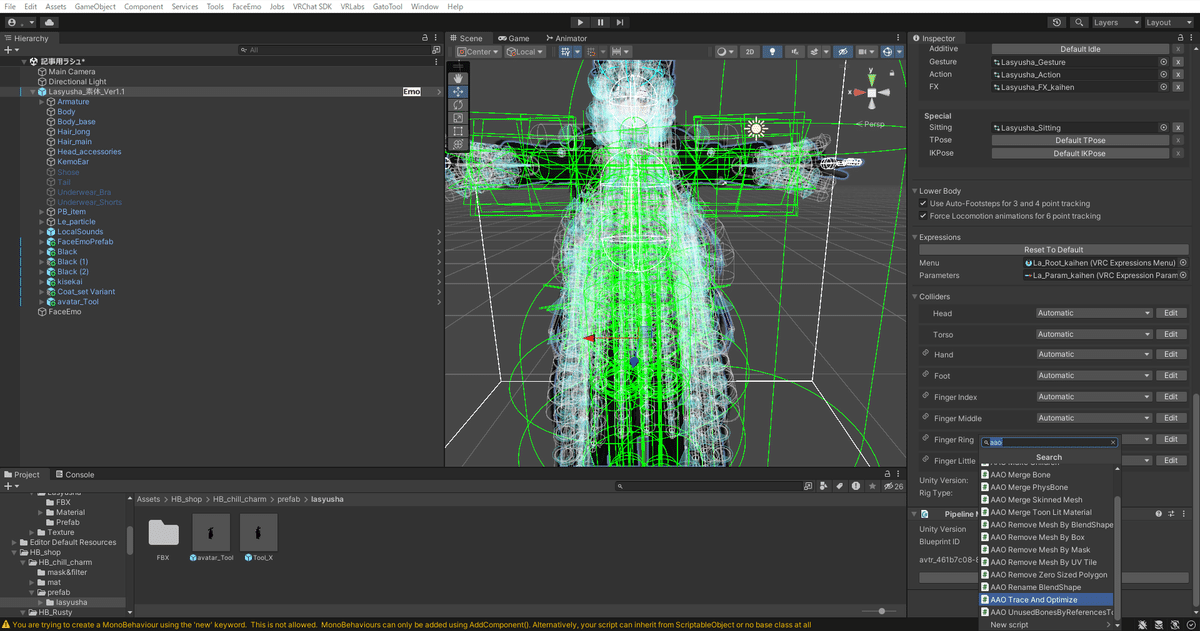Select the Rotate tool in Scene
The width and height of the screenshot is (1200, 631).
(x=458, y=104)
